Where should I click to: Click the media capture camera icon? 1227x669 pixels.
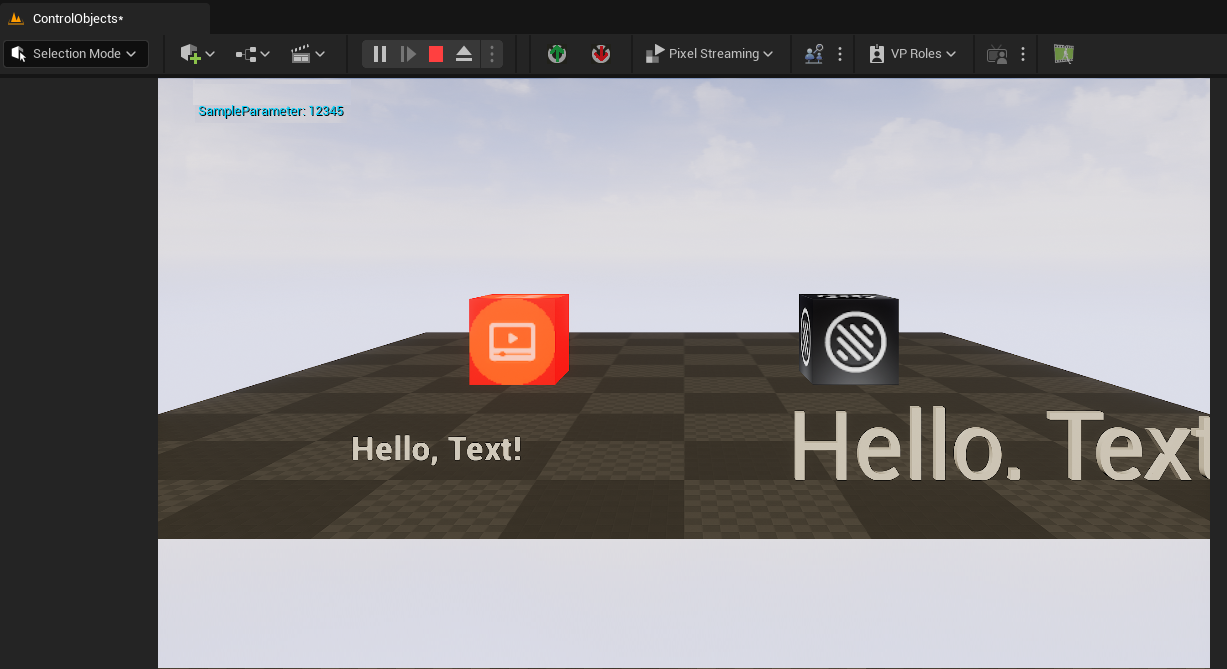[997, 54]
